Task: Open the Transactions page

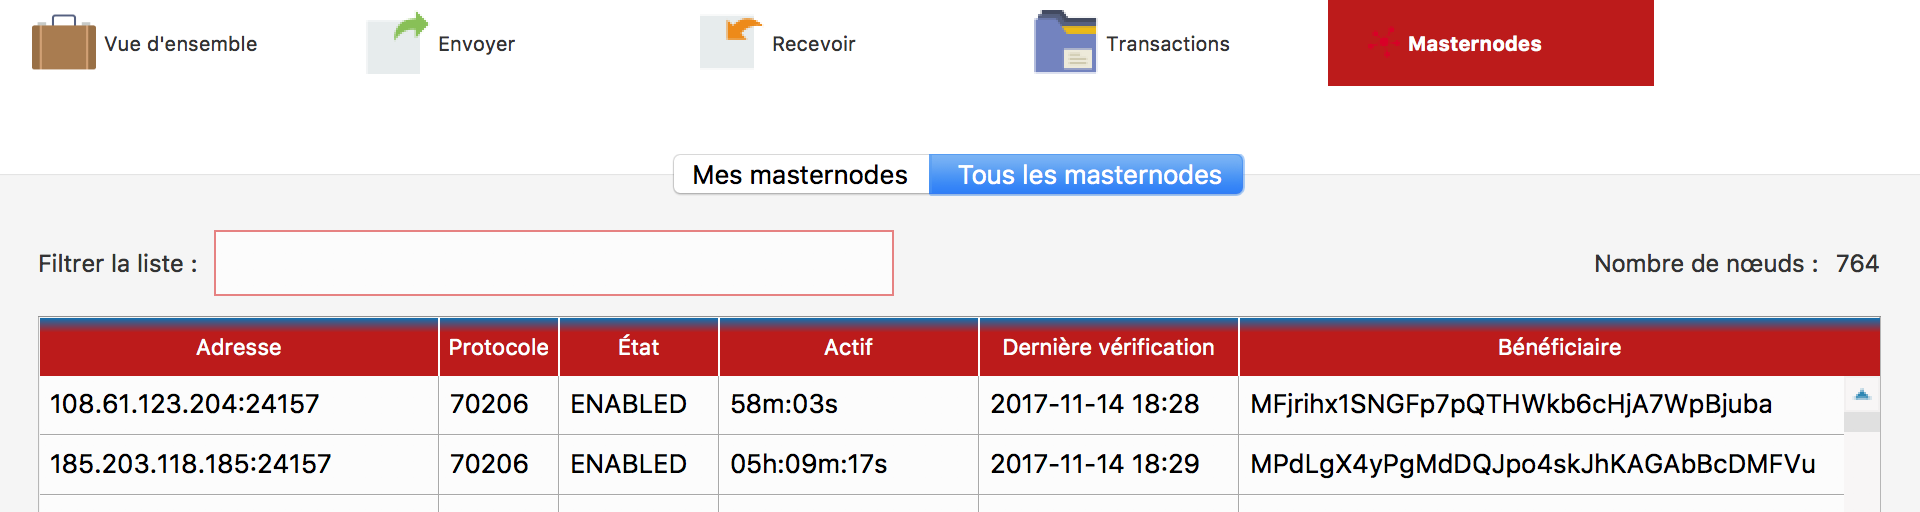Action: point(1167,44)
